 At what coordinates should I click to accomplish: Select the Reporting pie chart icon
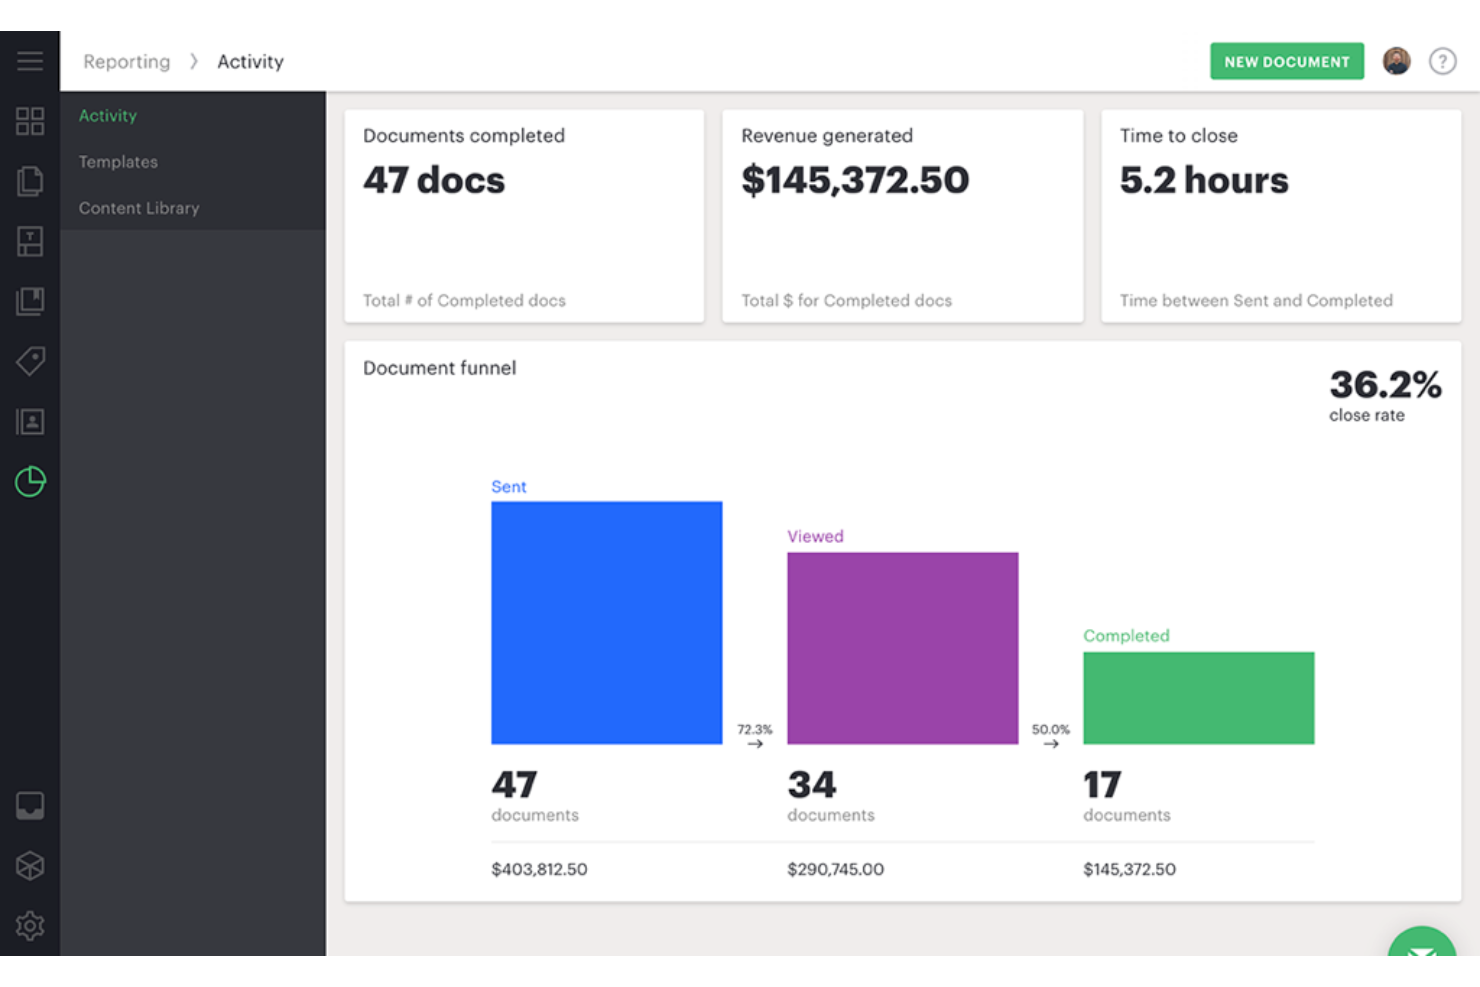30,481
